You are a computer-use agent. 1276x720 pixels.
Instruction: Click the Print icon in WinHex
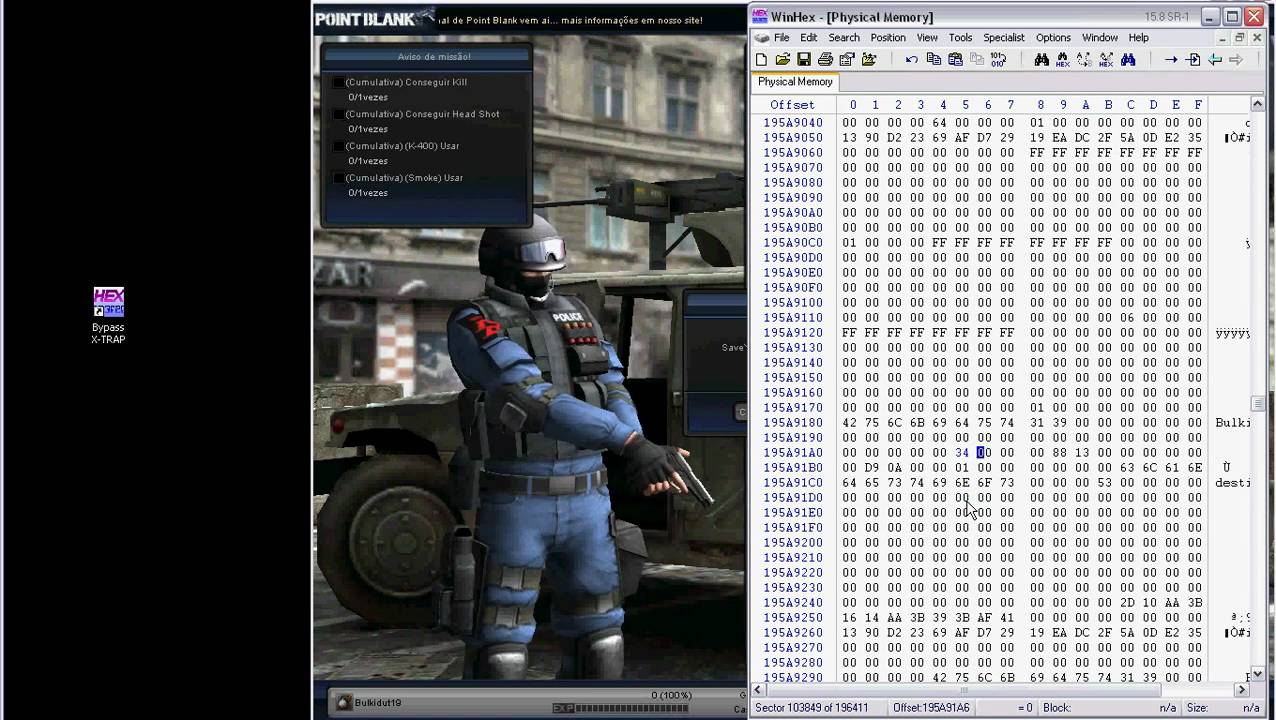point(825,60)
